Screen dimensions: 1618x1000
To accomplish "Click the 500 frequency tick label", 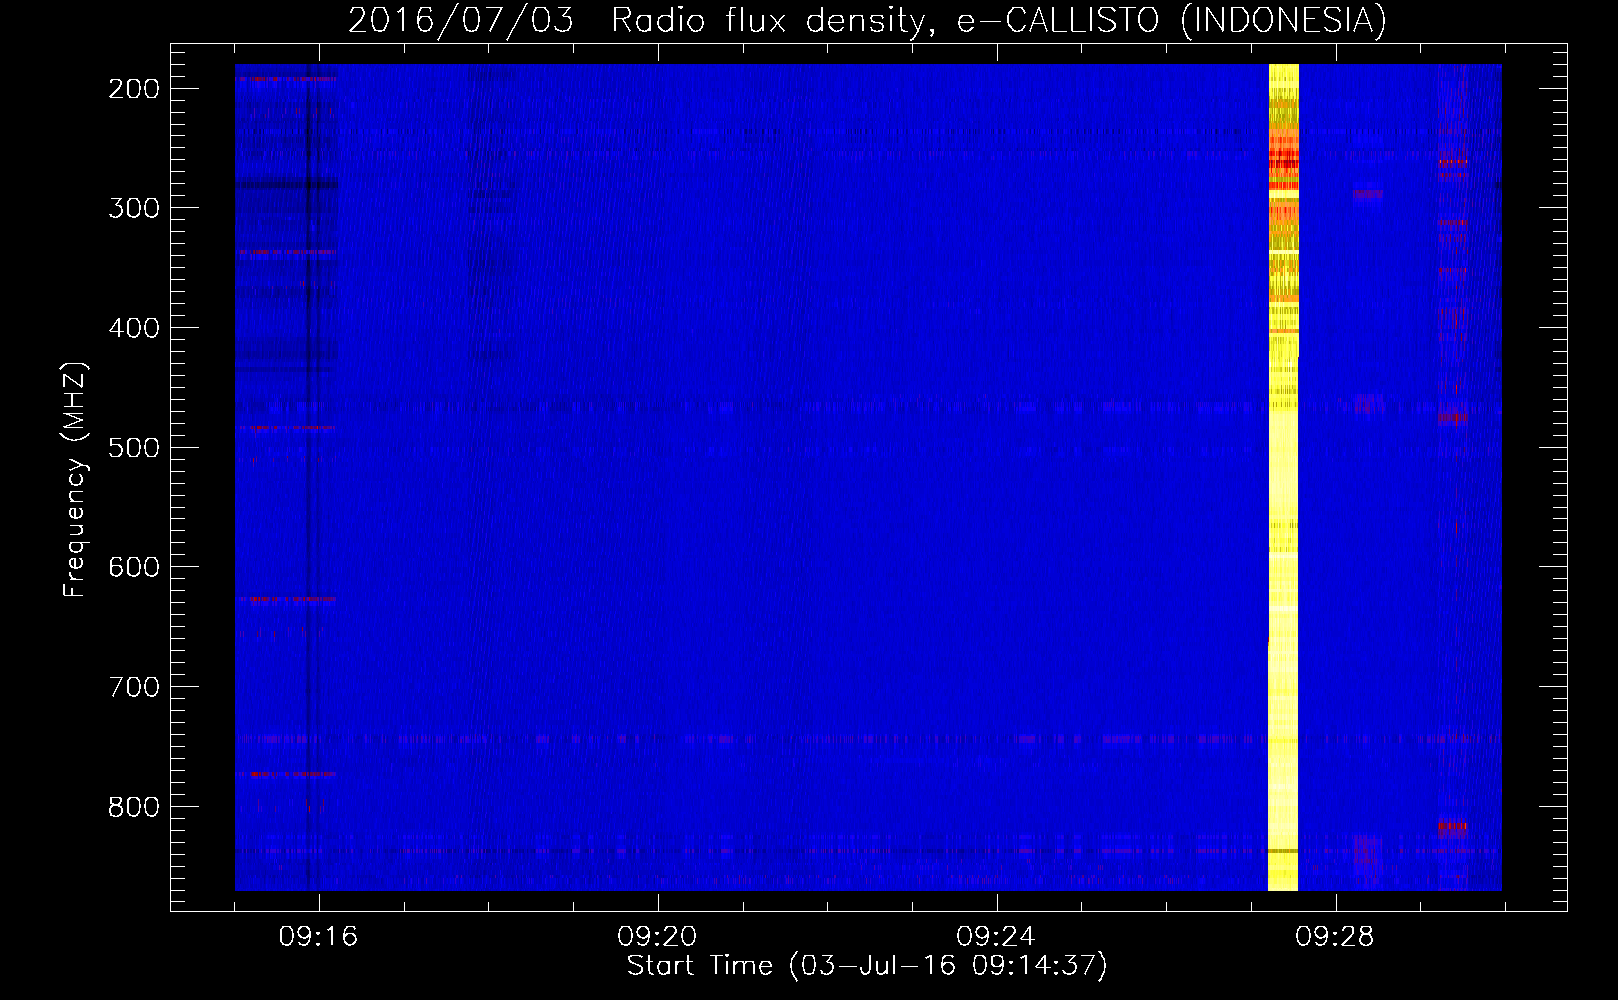I will pos(134,448).
